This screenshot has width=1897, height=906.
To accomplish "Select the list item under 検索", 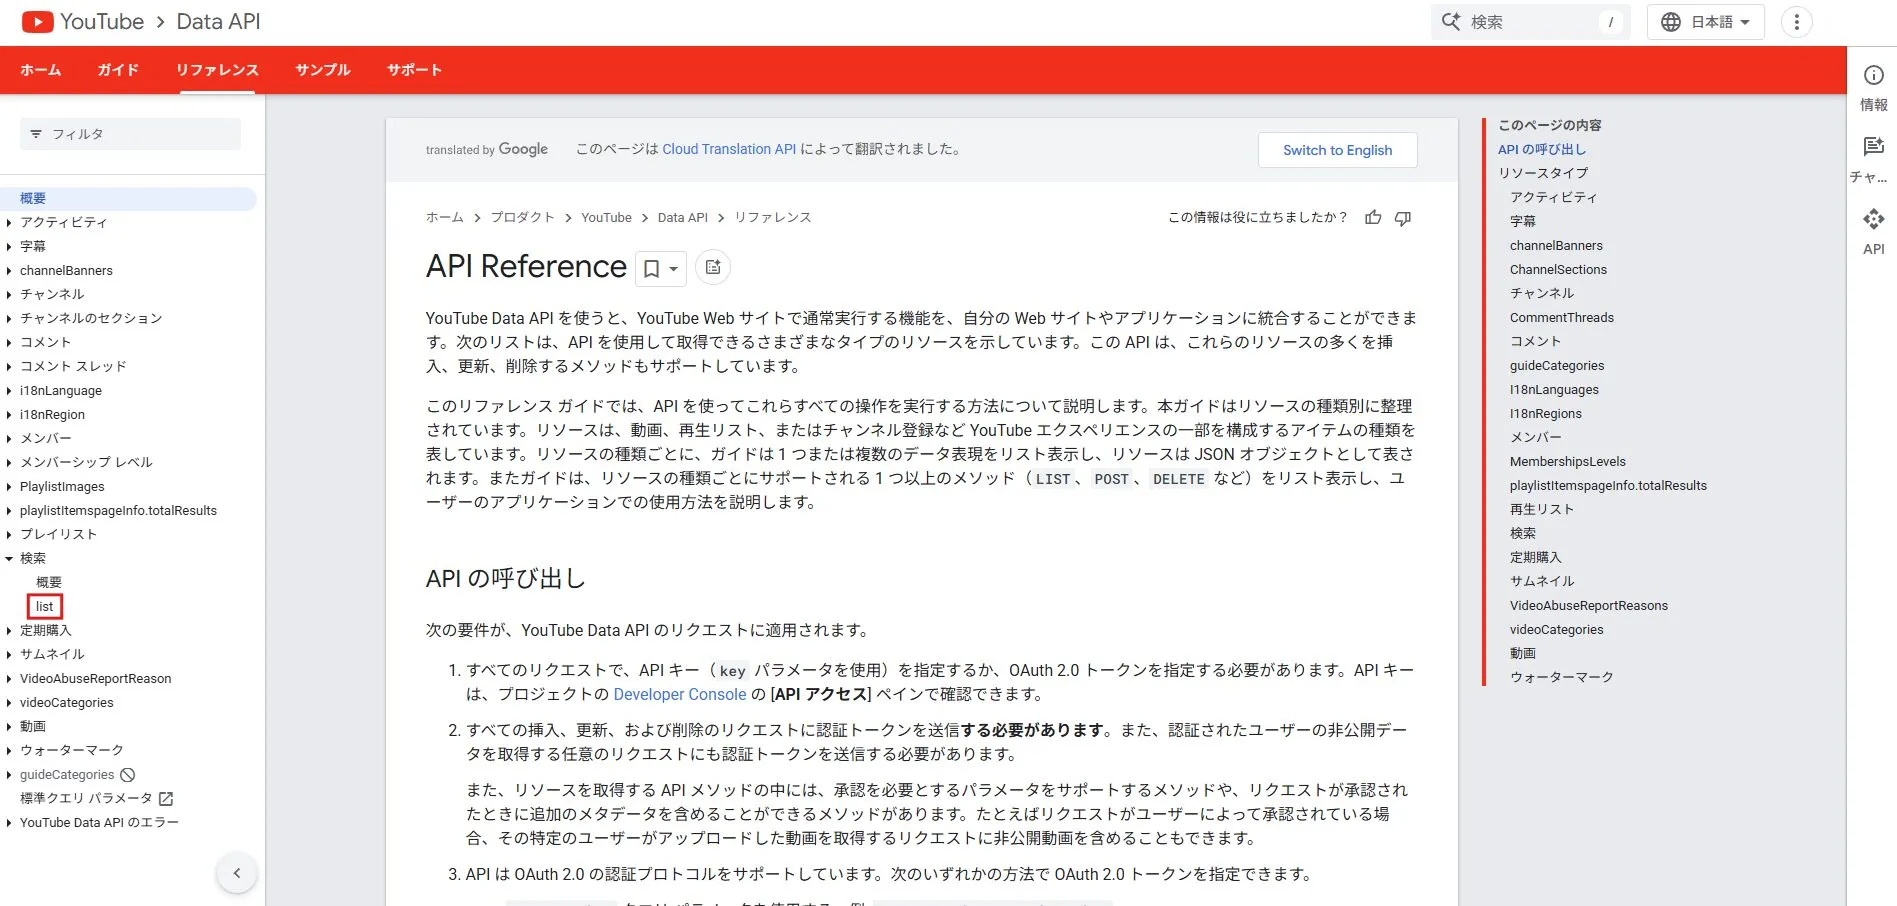I will (45, 607).
